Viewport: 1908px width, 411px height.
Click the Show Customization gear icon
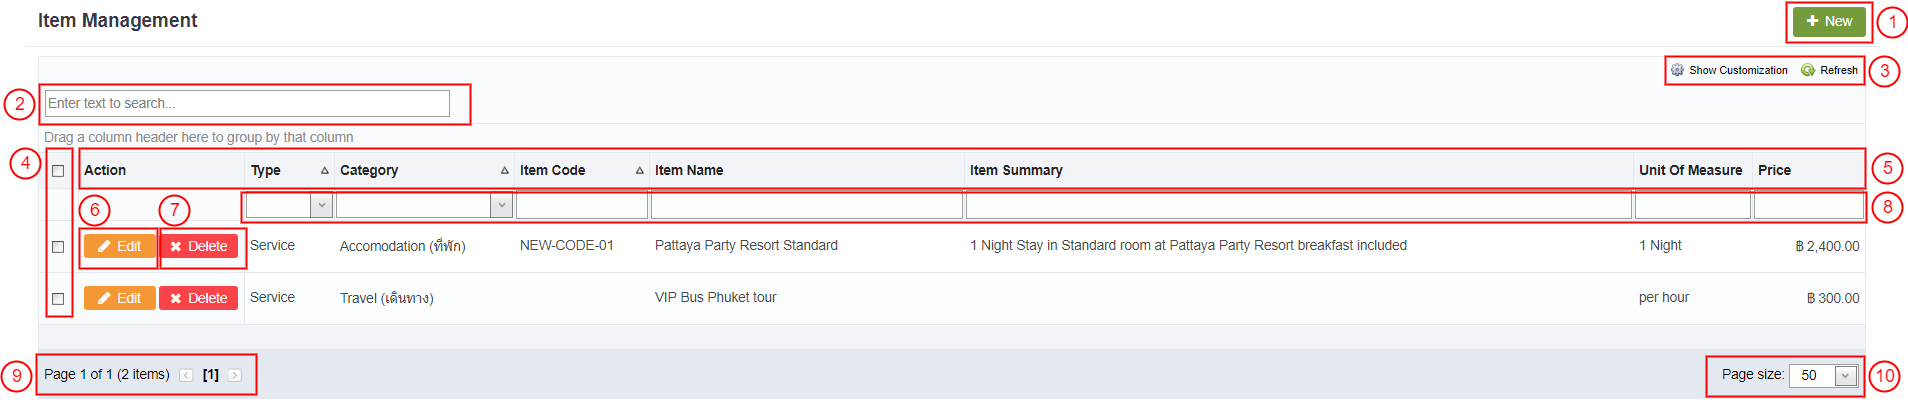coord(1677,70)
